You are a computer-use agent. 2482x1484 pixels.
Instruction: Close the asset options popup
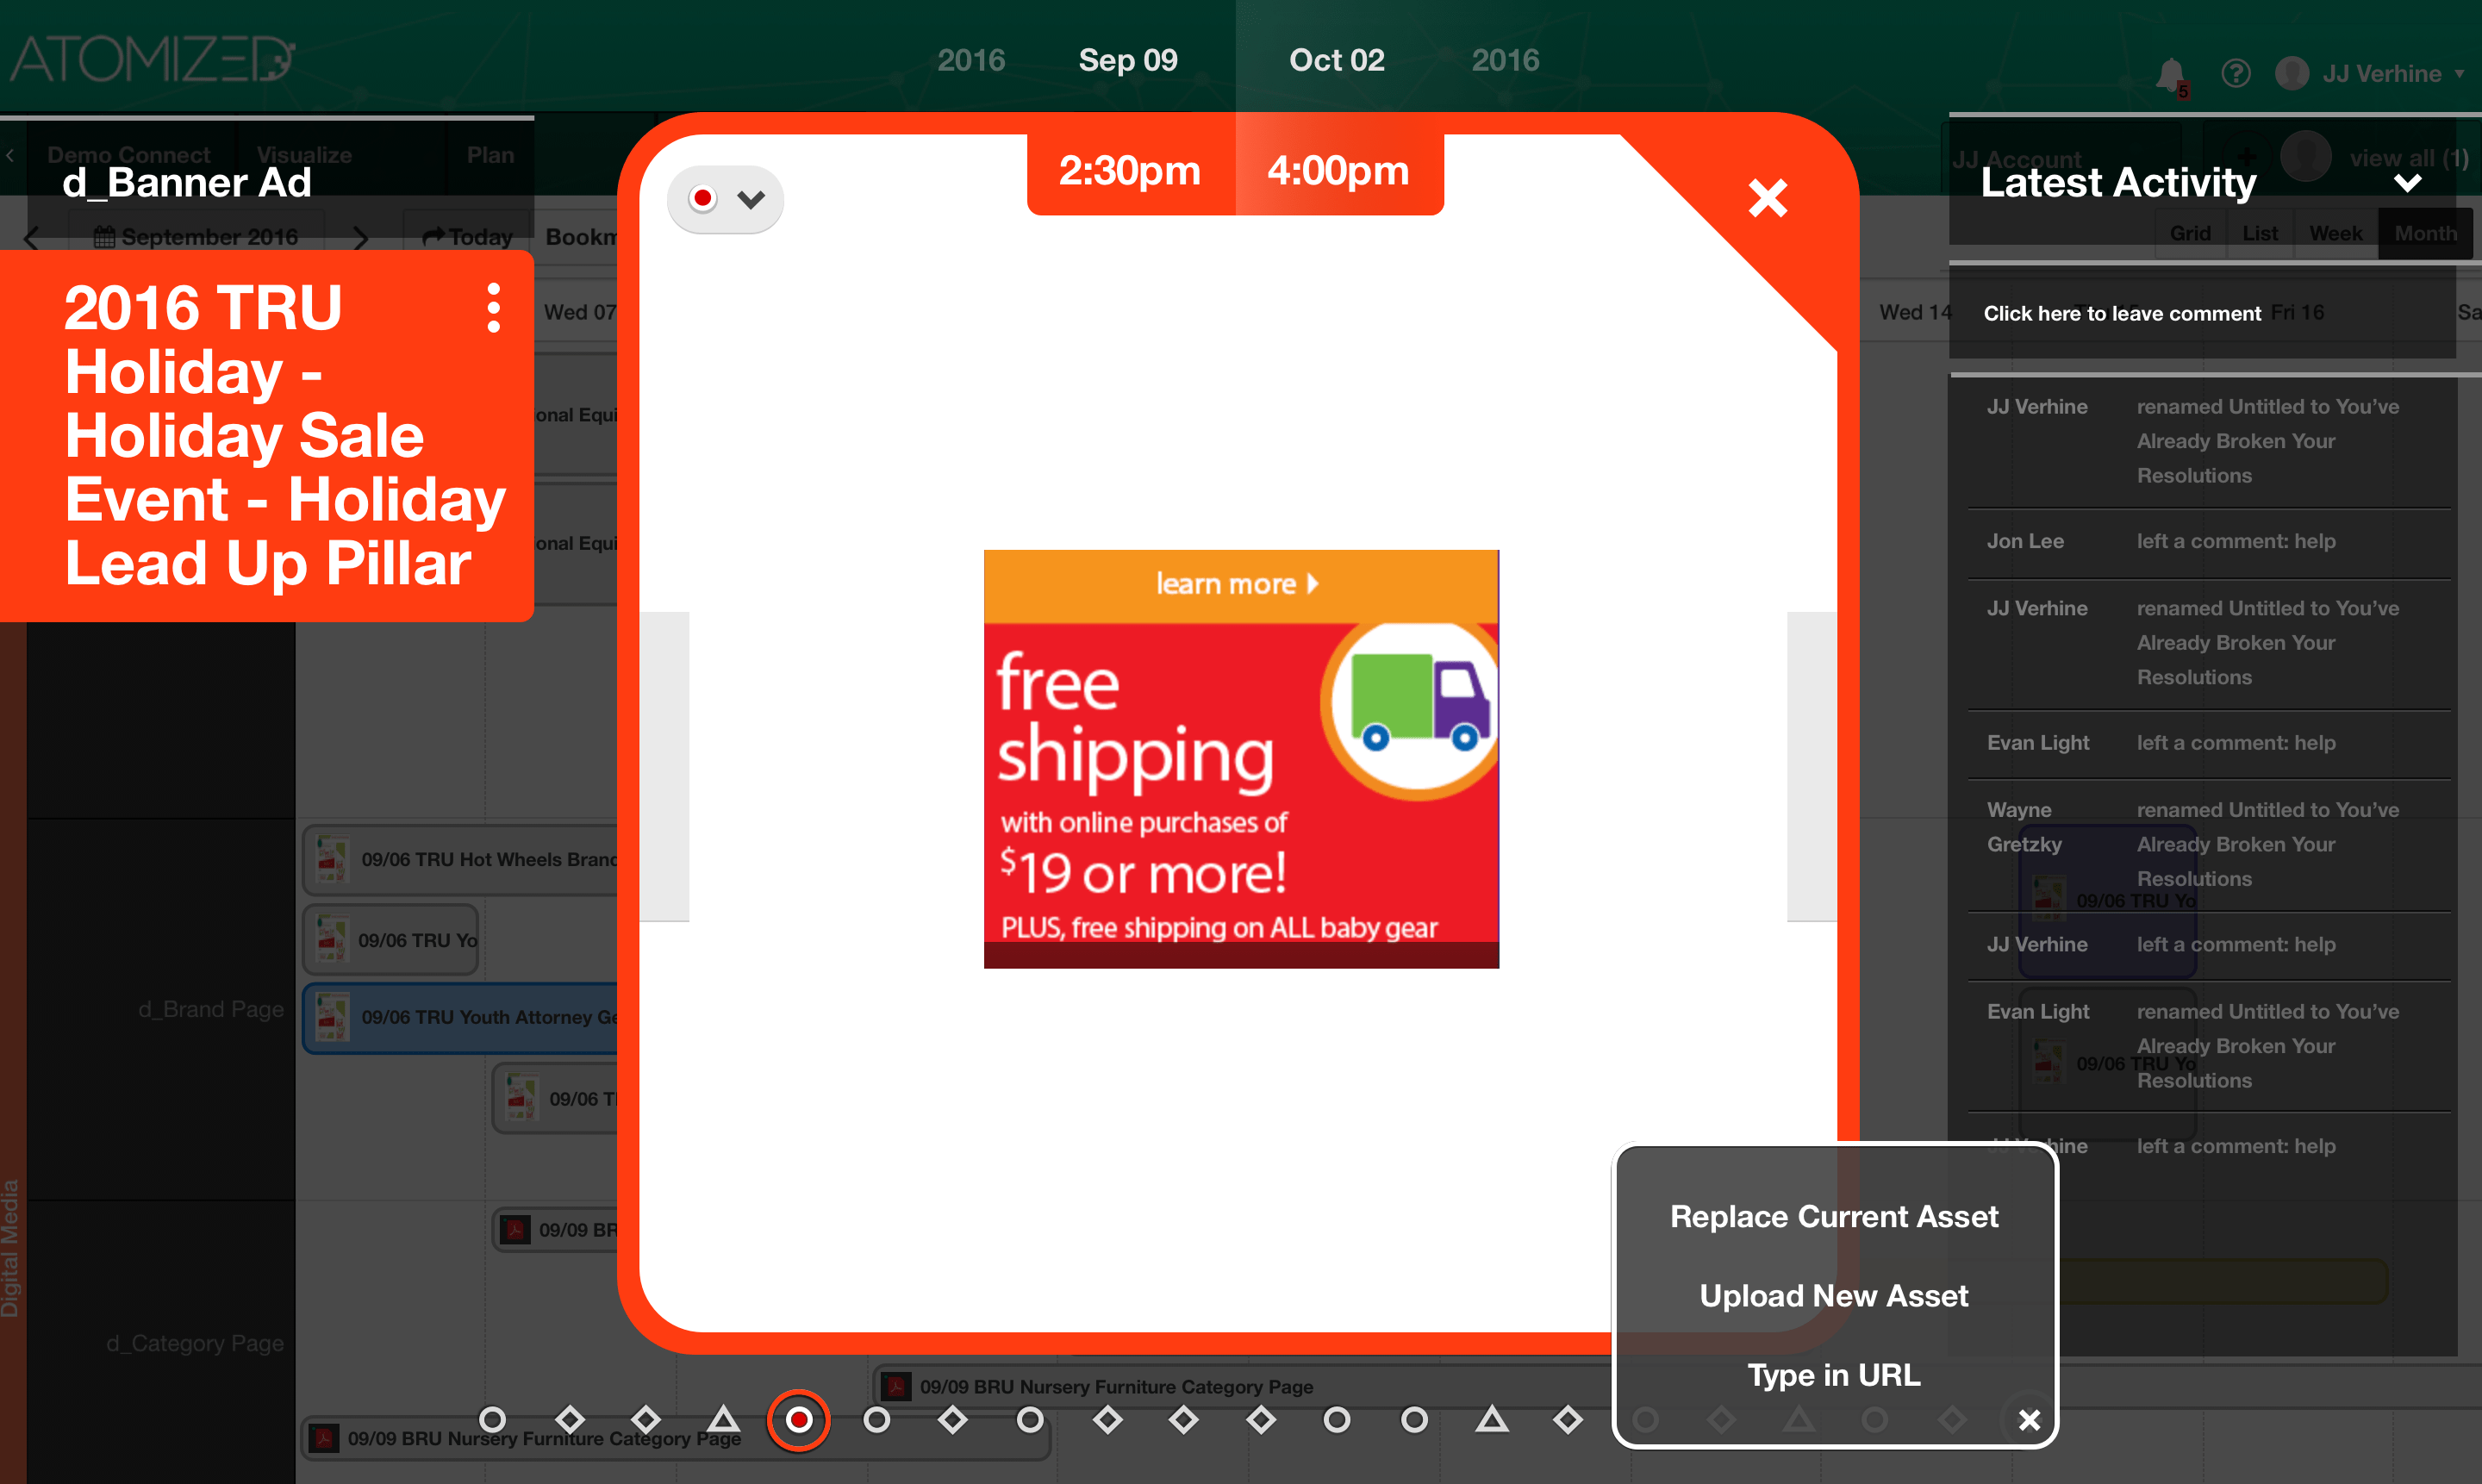tap(2029, 1420)
